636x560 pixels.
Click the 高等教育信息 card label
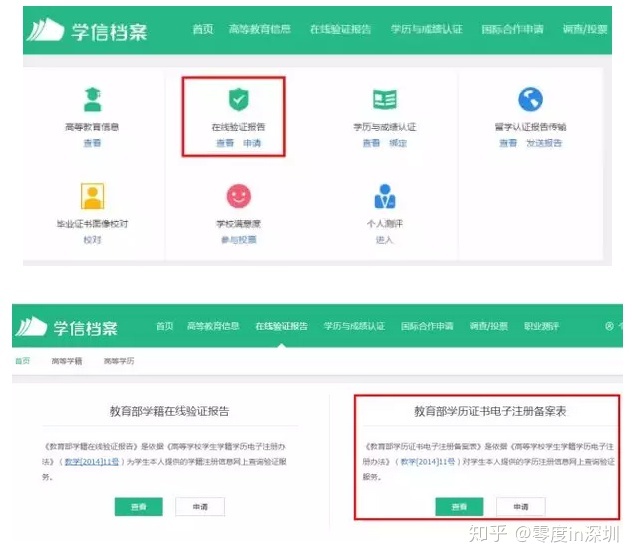pos(92,127)
